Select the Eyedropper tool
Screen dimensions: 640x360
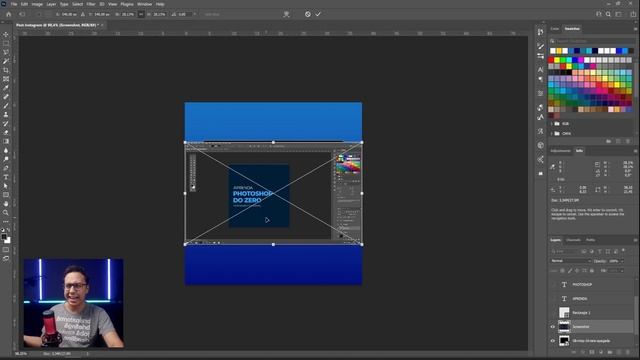[x=6, y=88]
